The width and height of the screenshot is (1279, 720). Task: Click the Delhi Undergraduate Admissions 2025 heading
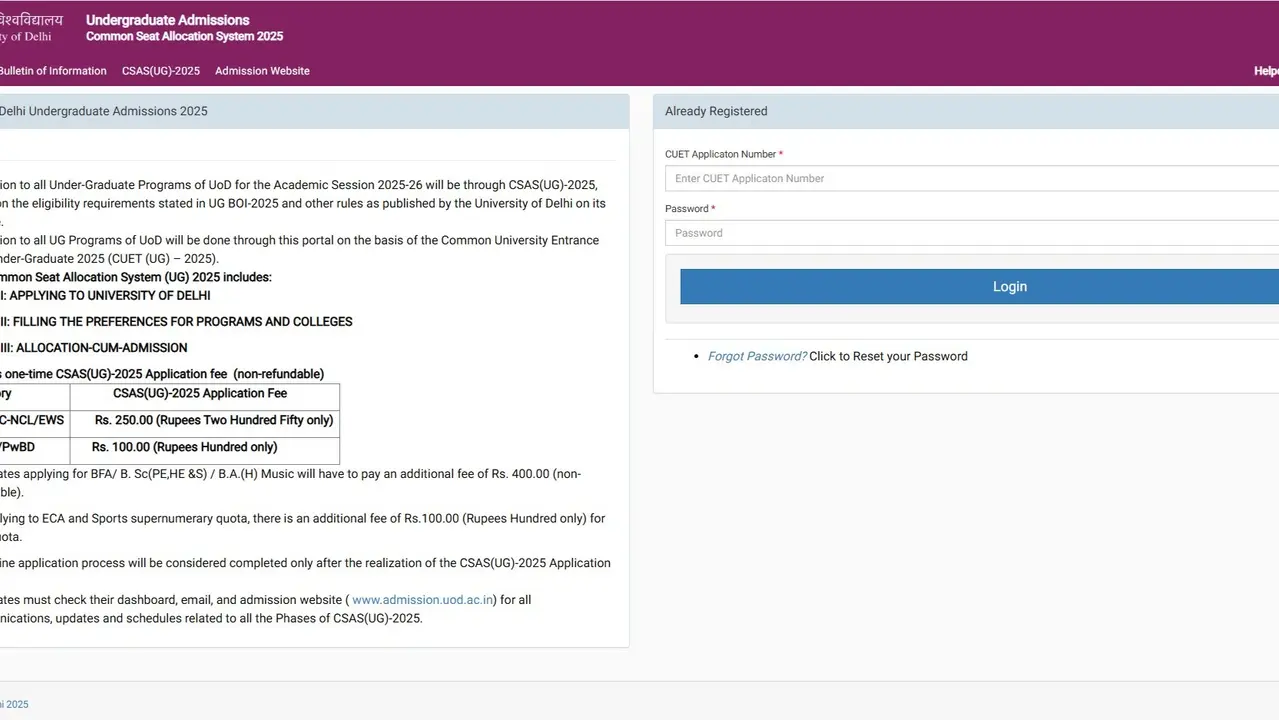104,111
